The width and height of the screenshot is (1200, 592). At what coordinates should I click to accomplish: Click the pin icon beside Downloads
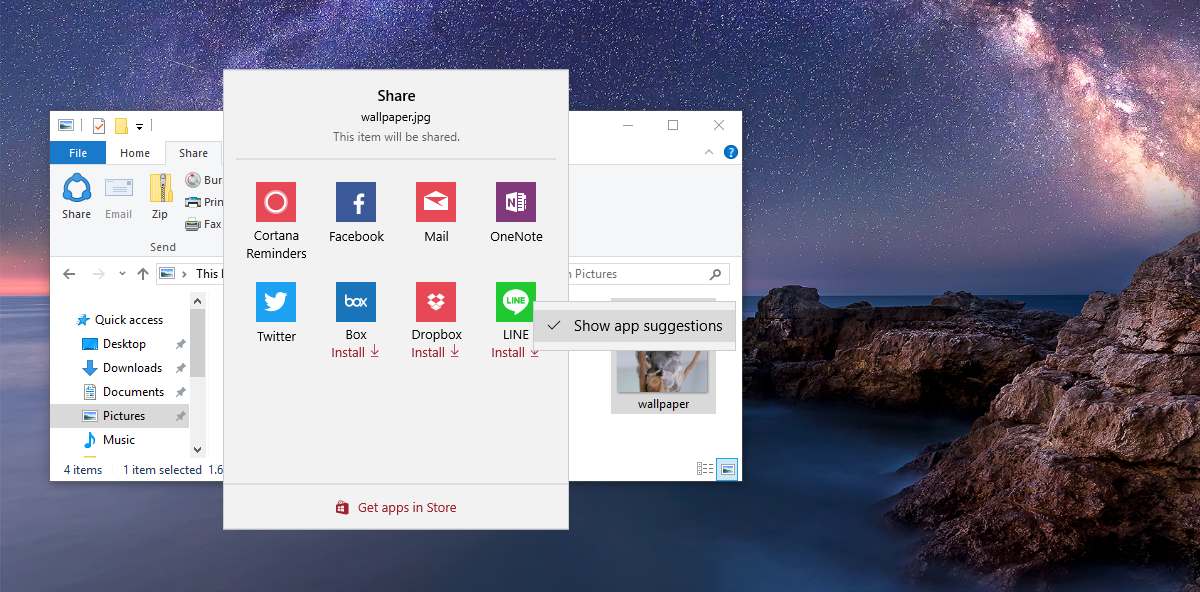pyautogui.click(x=180, y=368)
